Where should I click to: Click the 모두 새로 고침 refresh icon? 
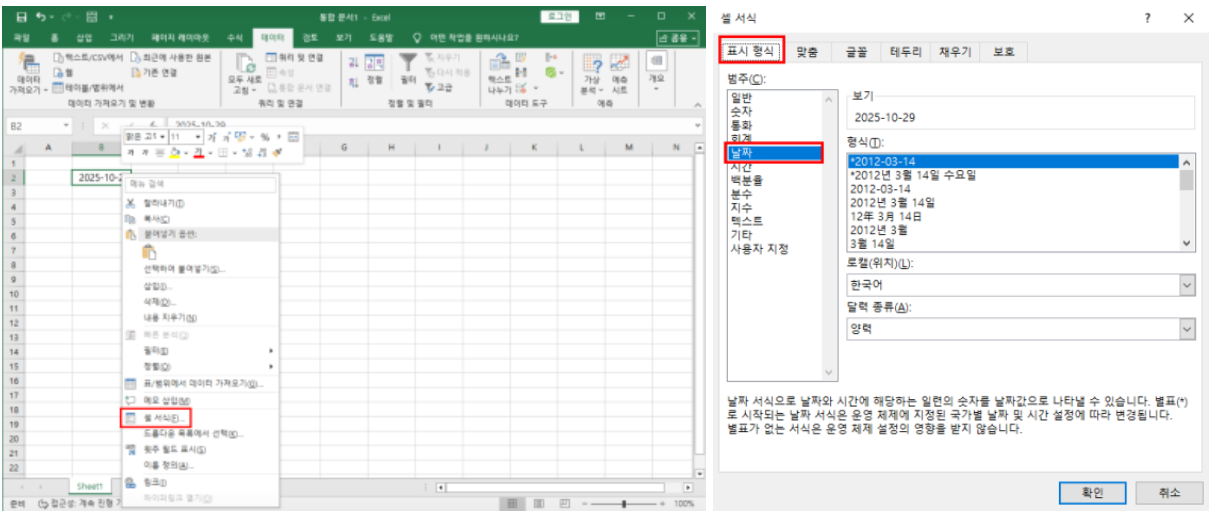pos(246,68)
